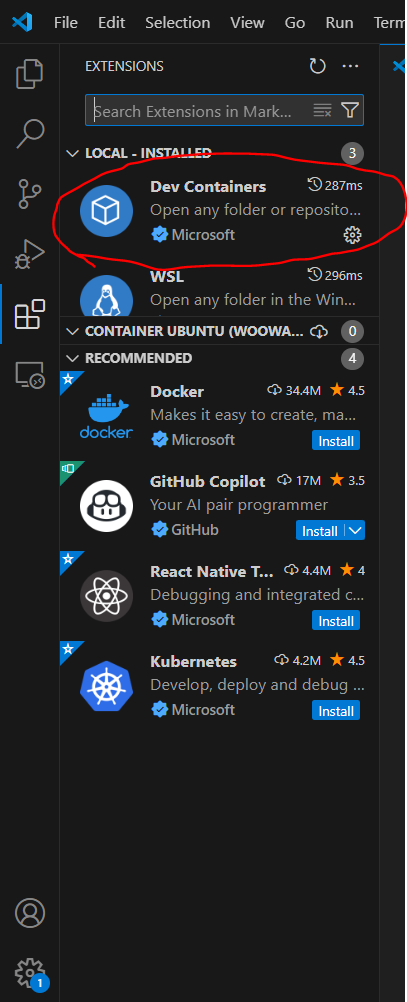Select the Docker extension title
Viewport: 407px width, 1002px height.
(x=177, y=391)
